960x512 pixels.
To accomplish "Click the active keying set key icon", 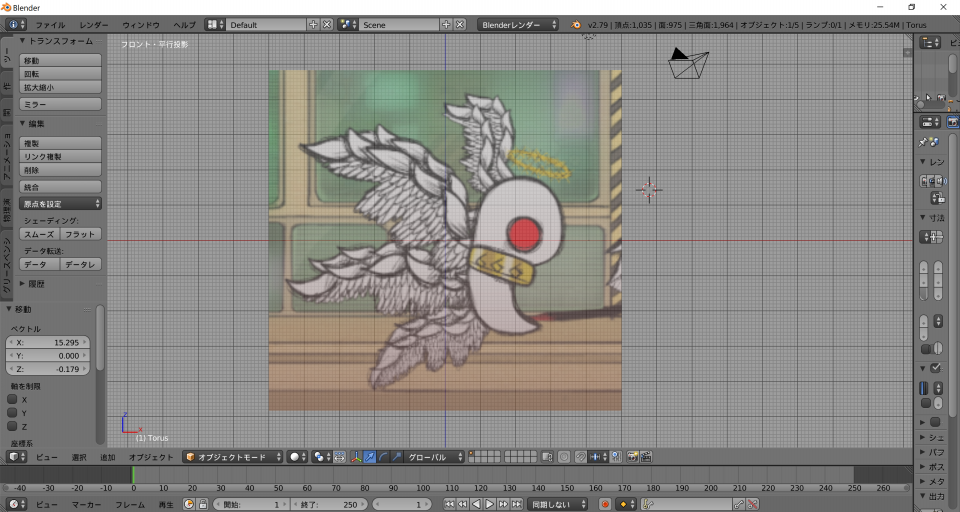I will coord(648,504).
